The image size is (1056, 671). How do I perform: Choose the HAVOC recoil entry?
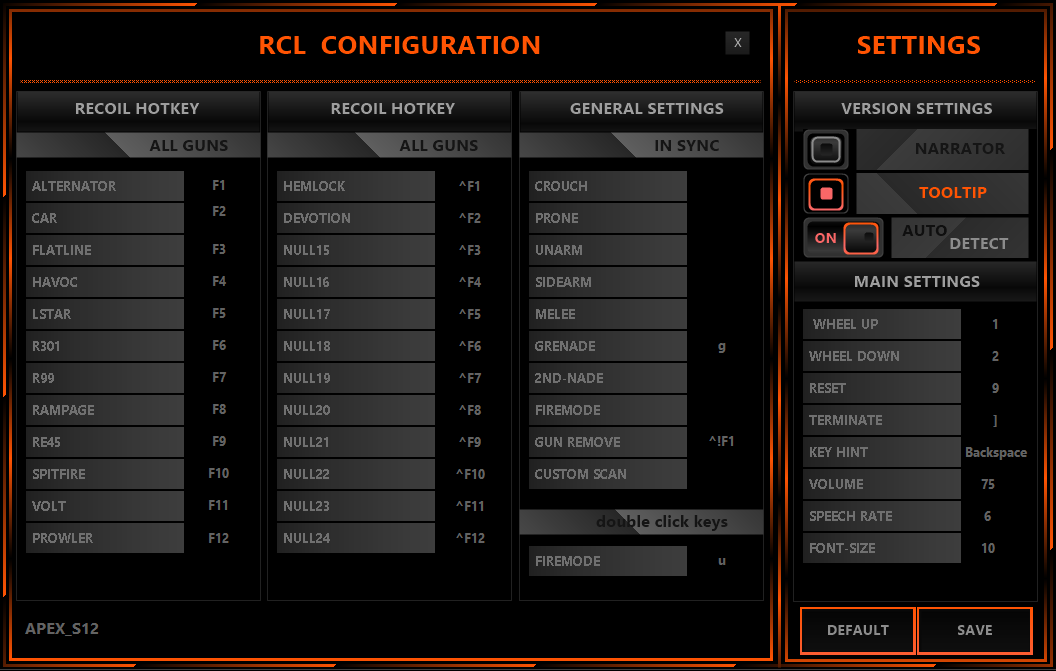pyautogui.click(x=104, y=282)
